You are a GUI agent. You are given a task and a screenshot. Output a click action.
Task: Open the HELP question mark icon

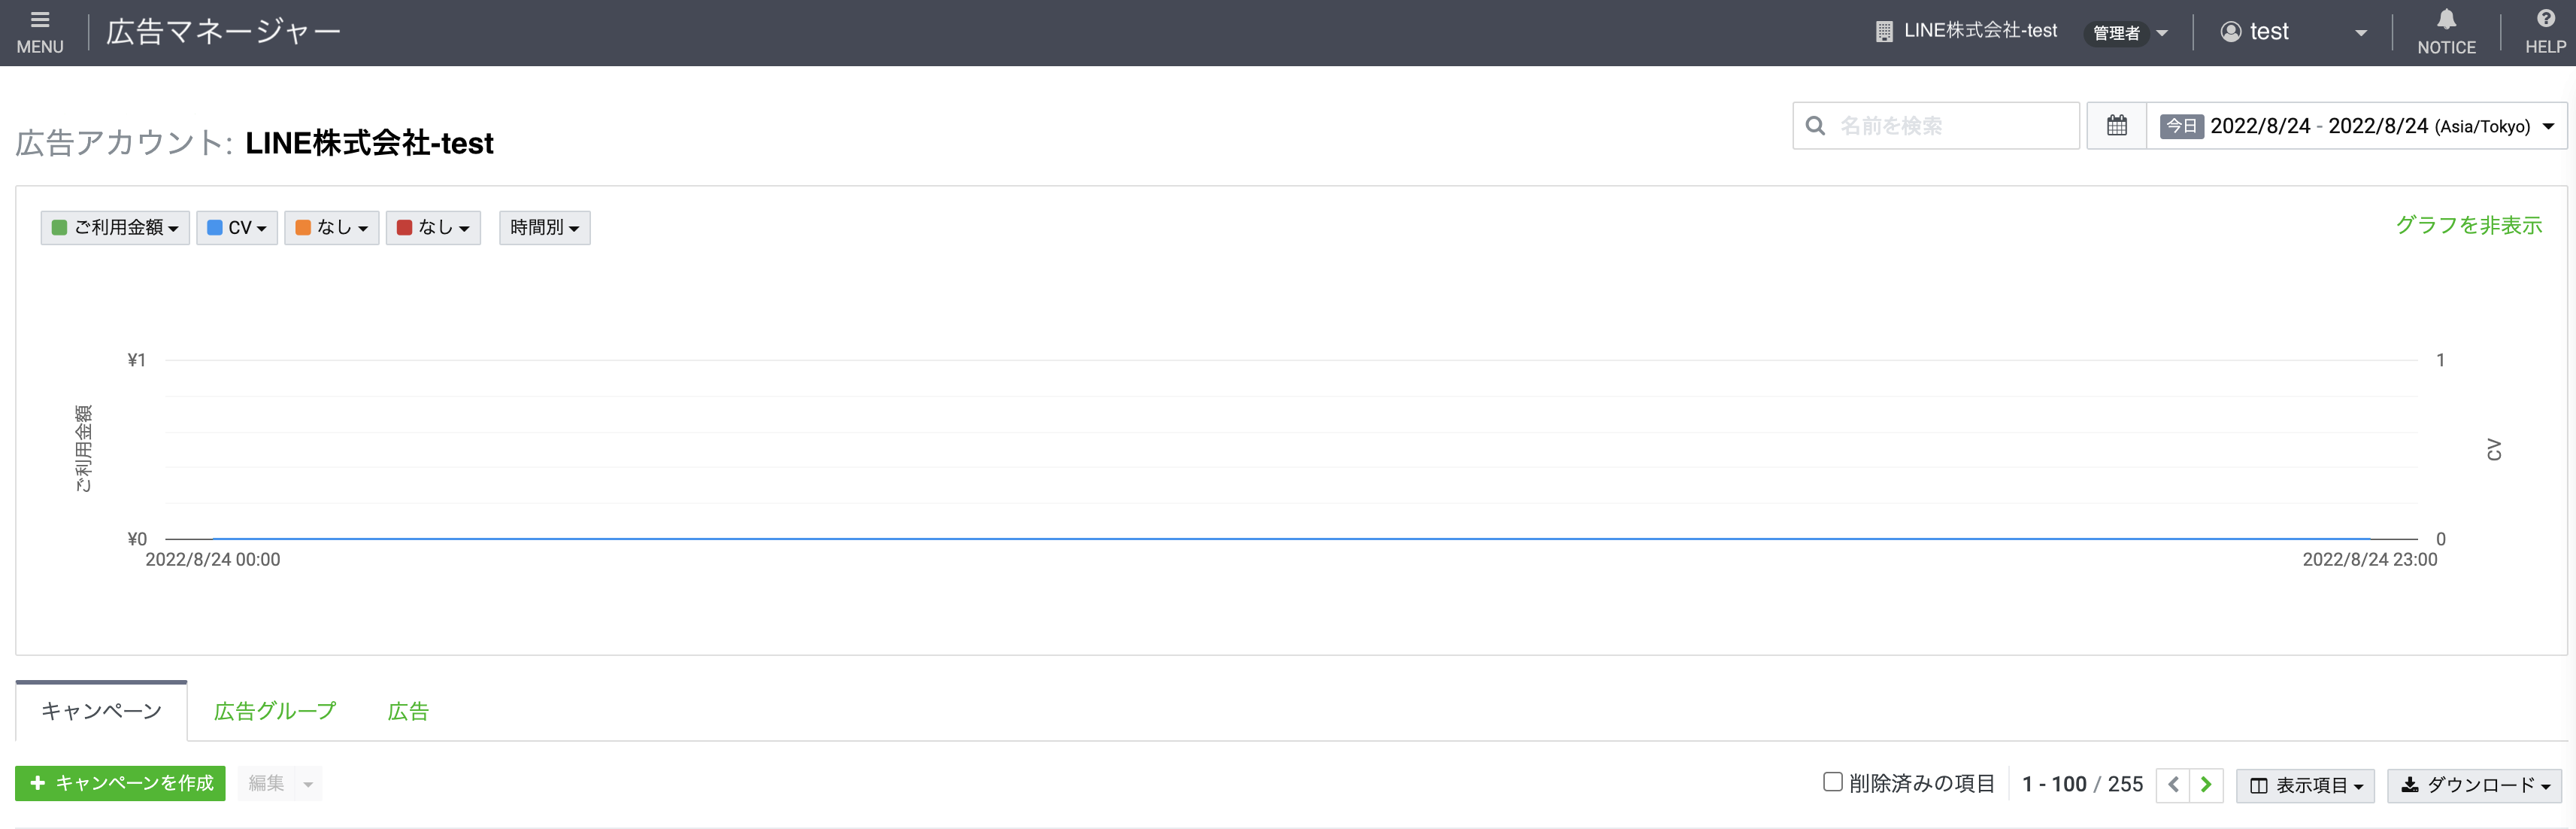tap(2545, 20)
